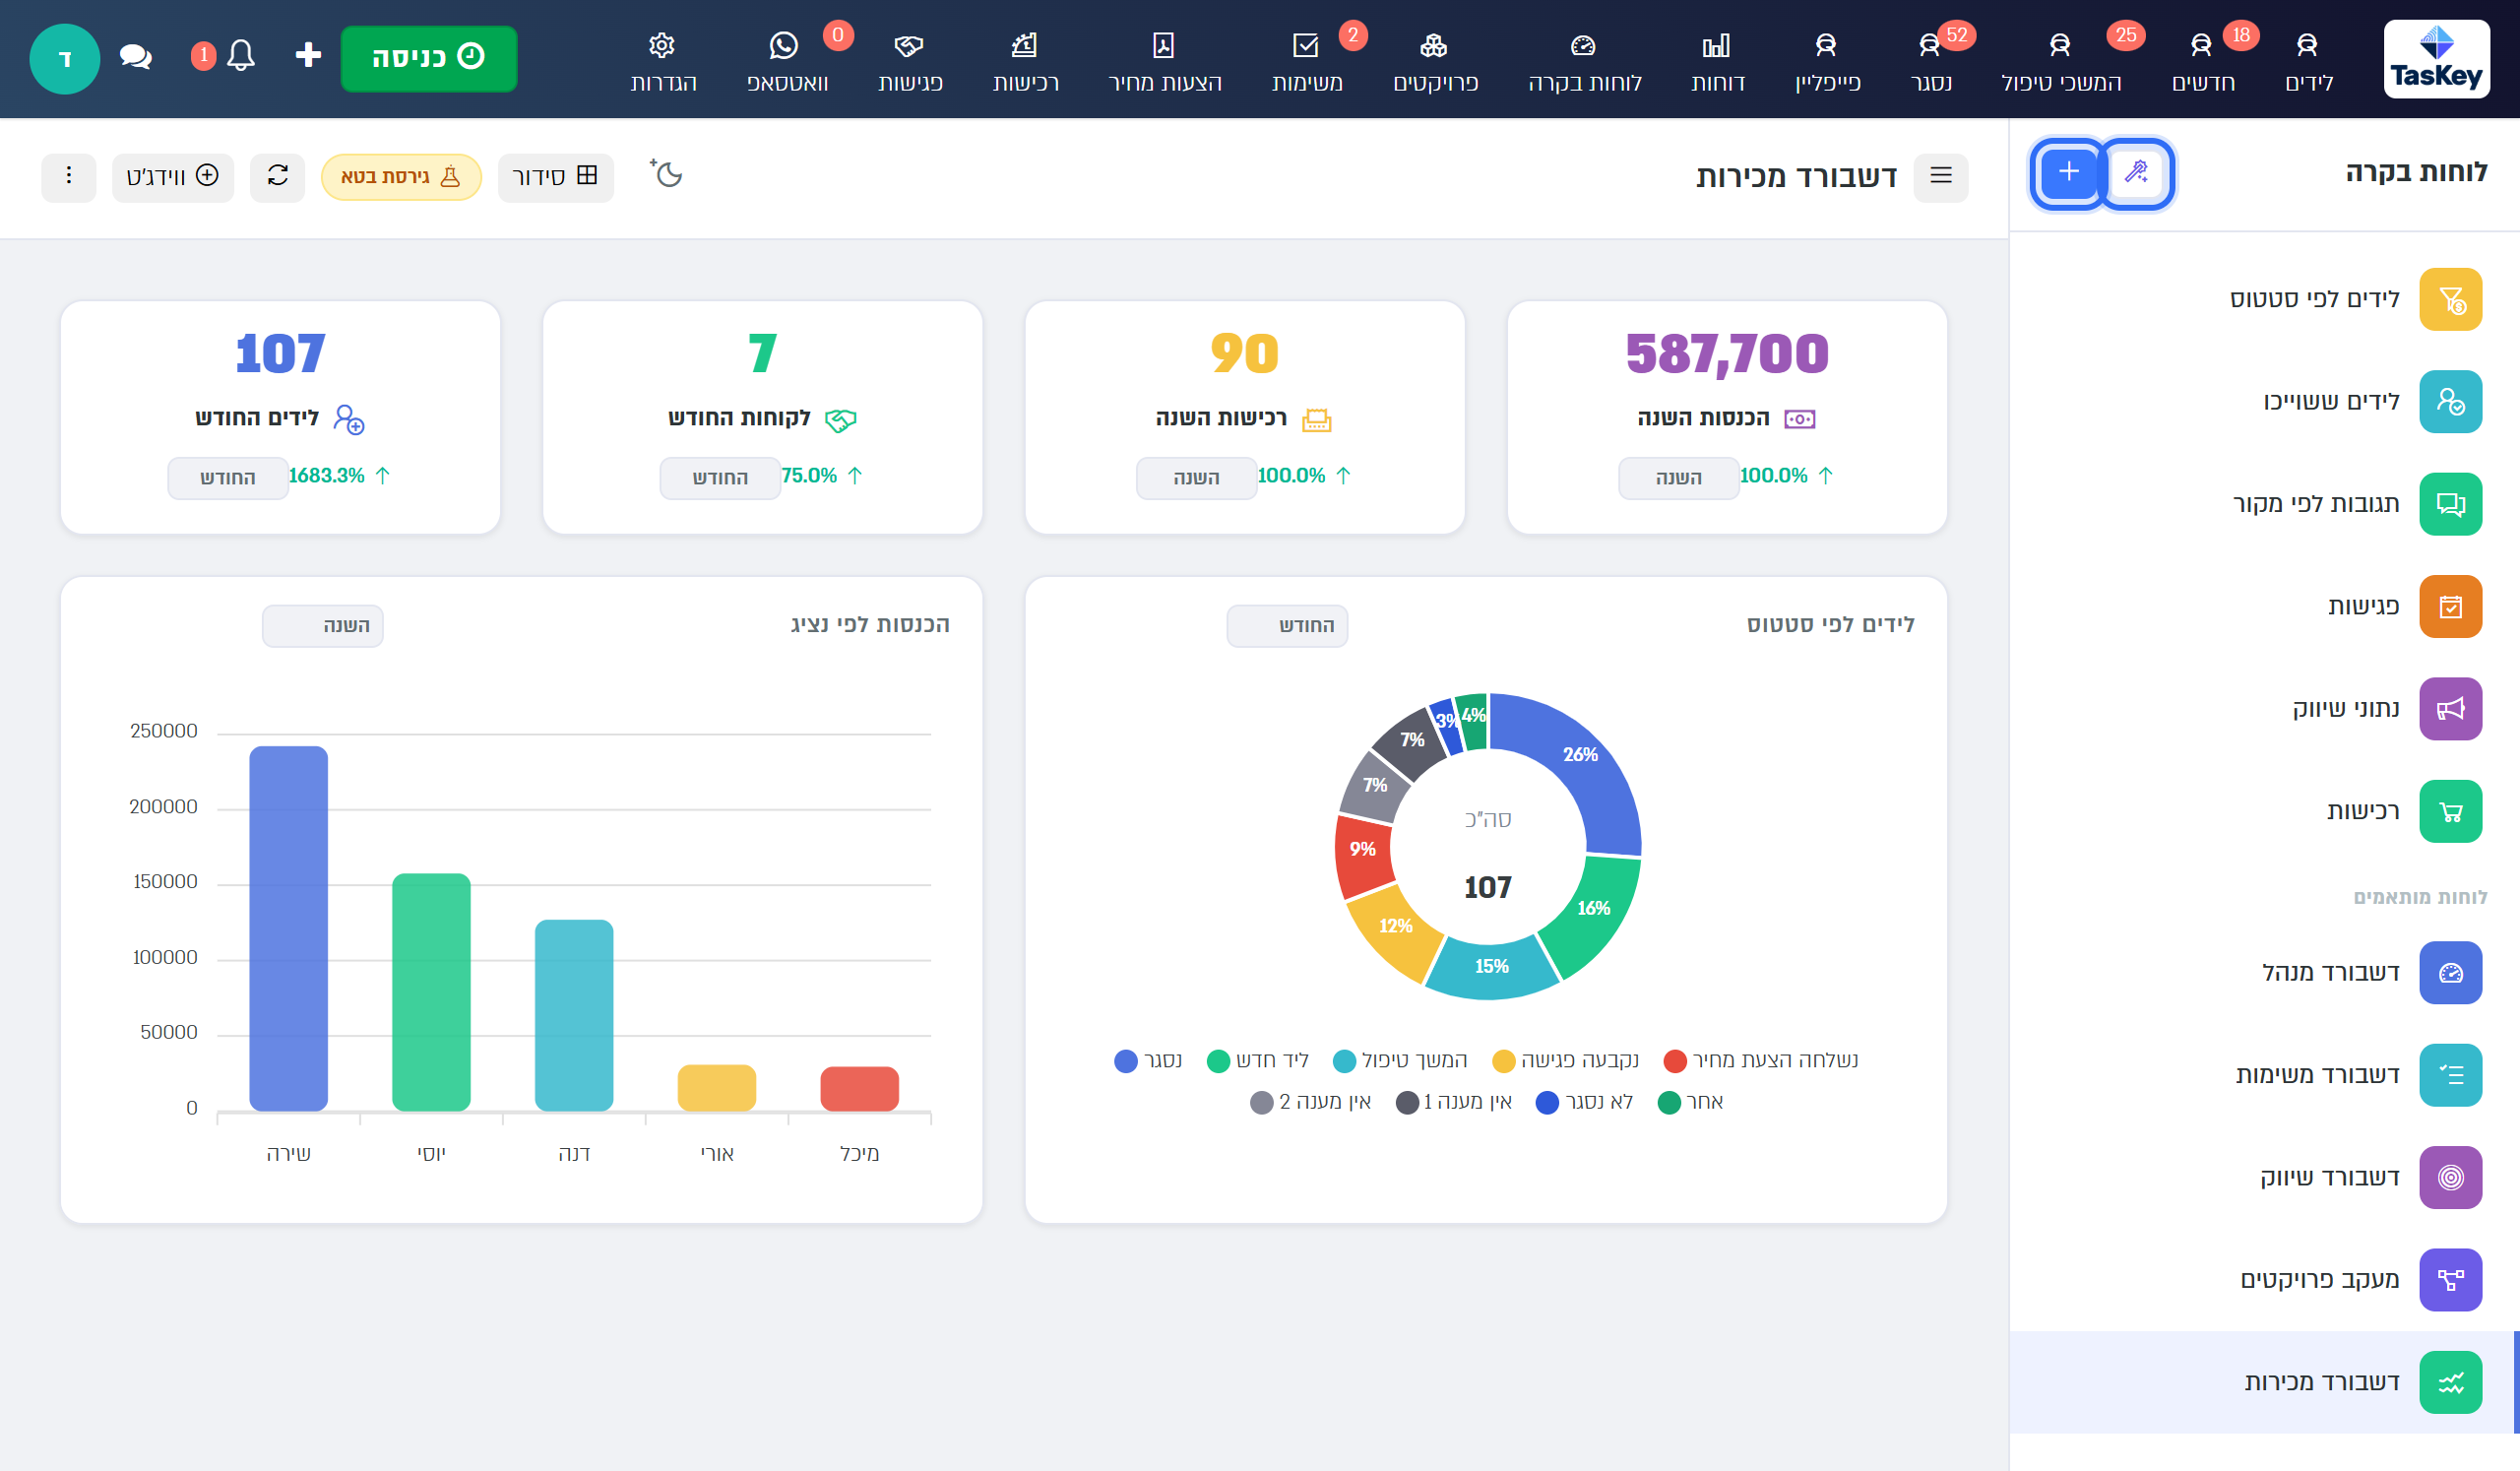Open period dropdown on לידים החודש card
The image size is (2520, 1471).
point(228,478)
